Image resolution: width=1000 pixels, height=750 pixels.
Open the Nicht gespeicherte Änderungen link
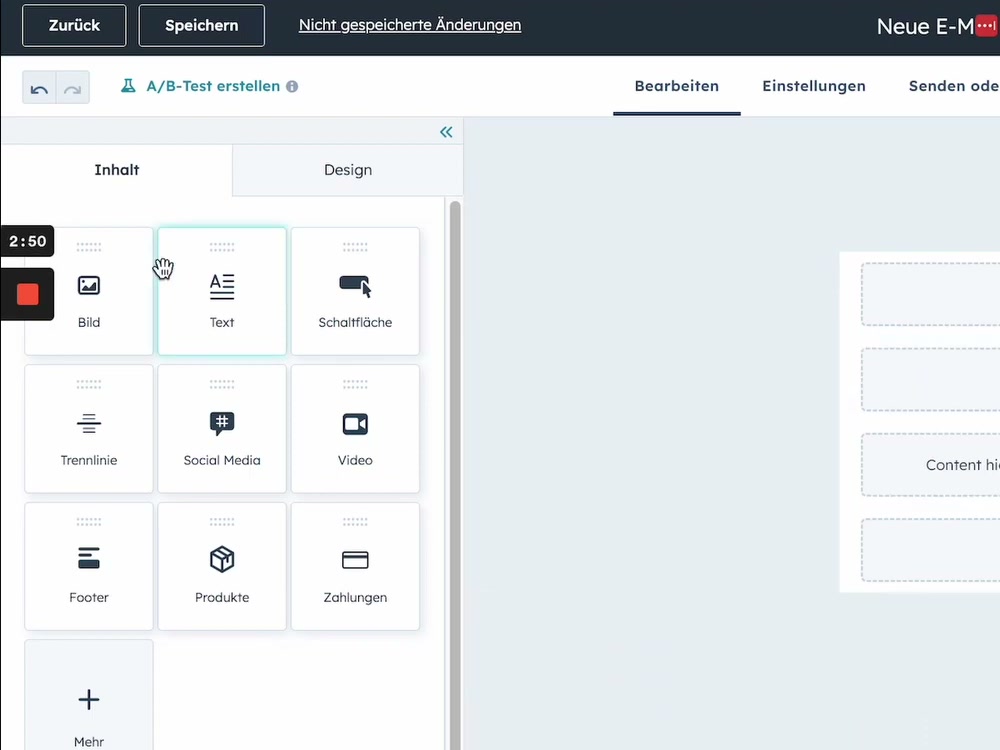pyautogui.click(x=409, y=24)
